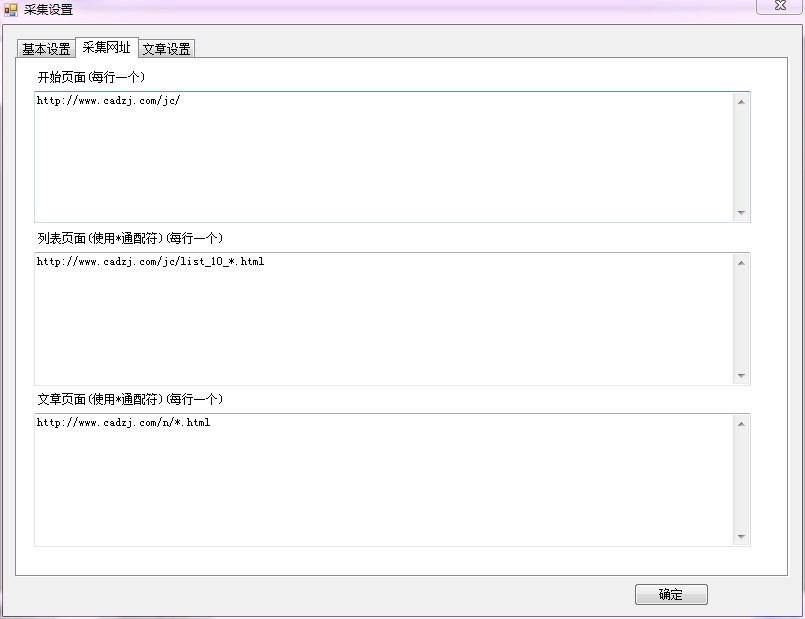Switch to the 基本设置 tab
805x619 pixels.
coord(46,49)
